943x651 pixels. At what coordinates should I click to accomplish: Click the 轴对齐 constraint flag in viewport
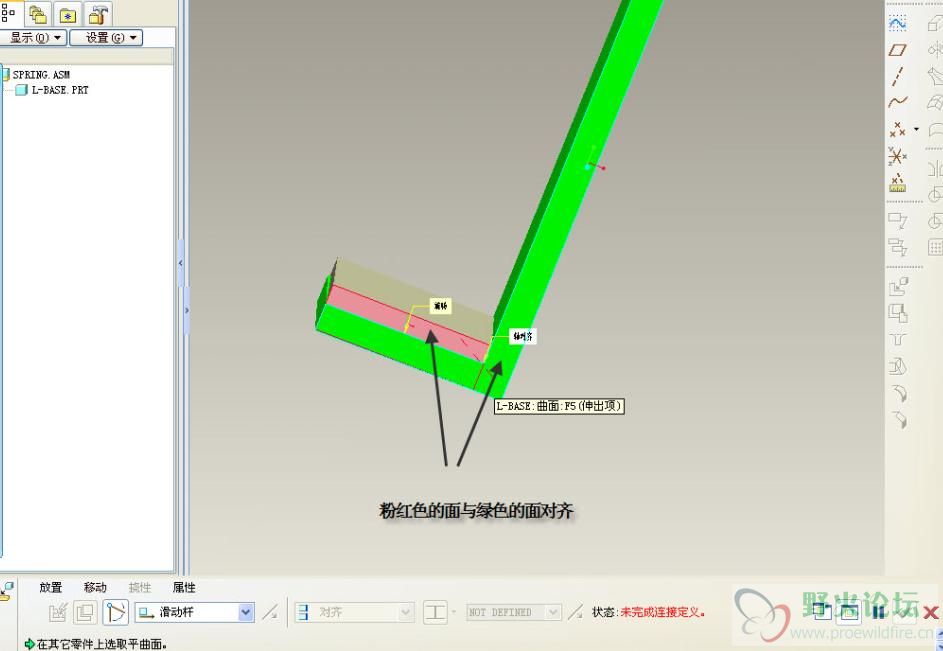pyautogui.click(x=523, y=336)
